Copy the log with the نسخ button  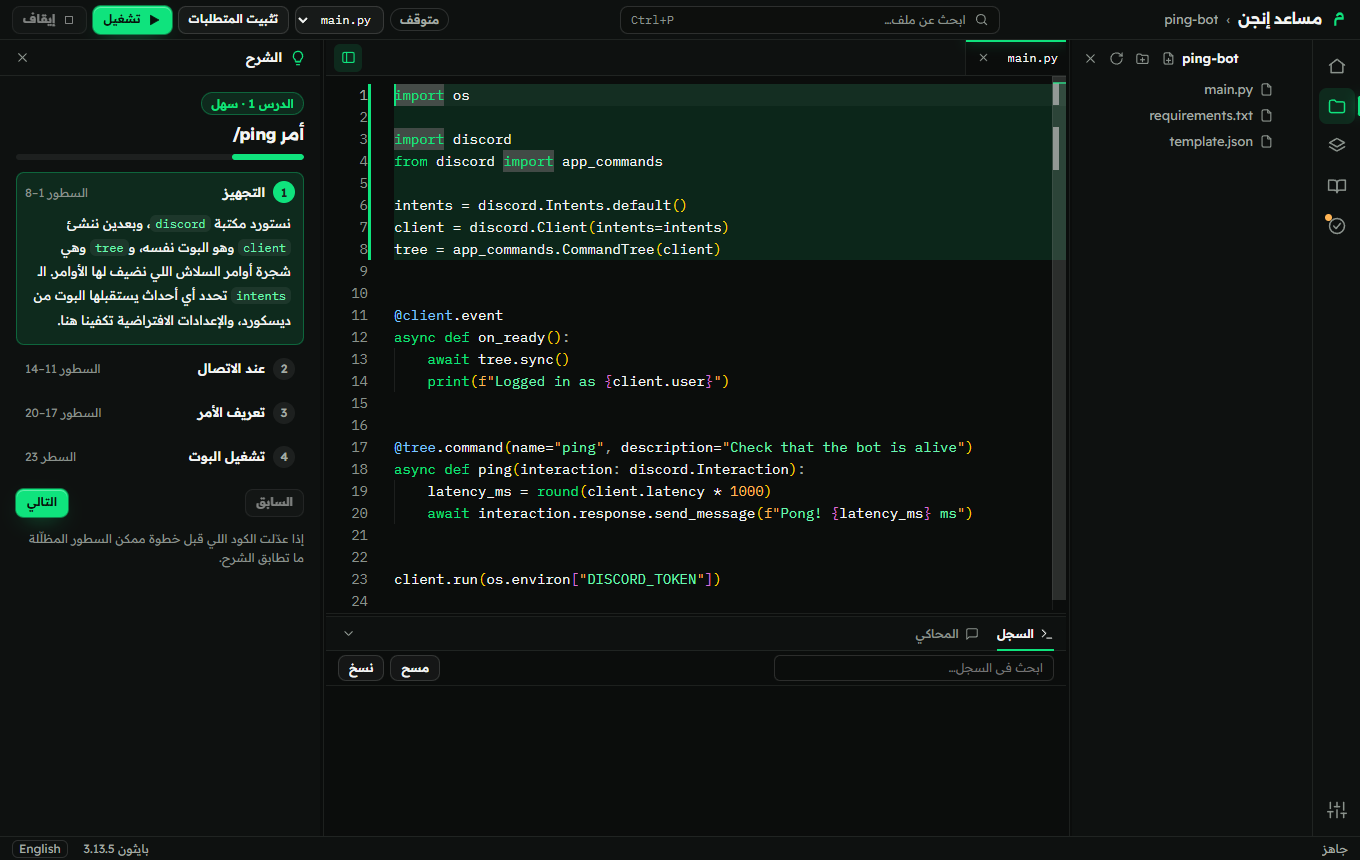[361, 668]
